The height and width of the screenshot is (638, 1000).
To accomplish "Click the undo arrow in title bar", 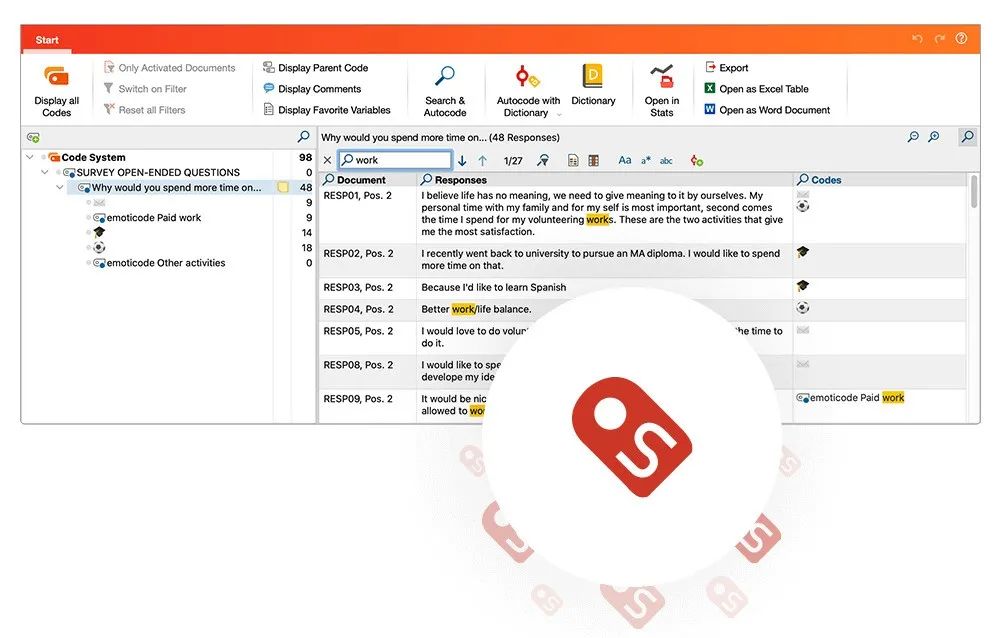I will [918, 38].
